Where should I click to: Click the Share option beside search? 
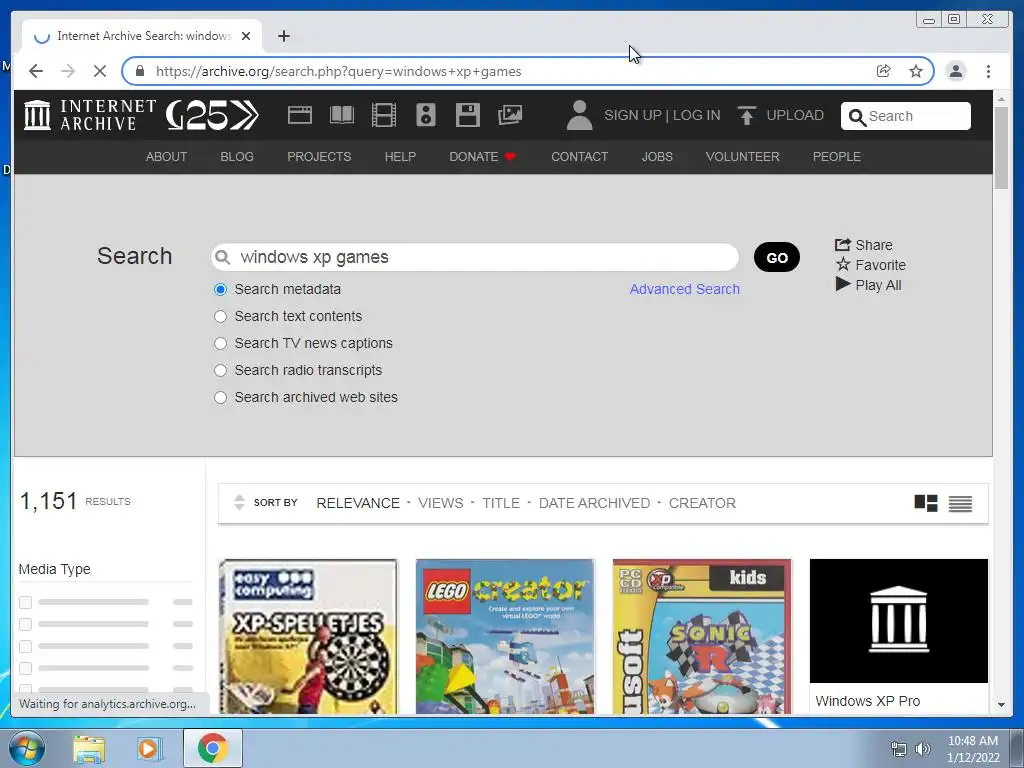coord(863,245)
